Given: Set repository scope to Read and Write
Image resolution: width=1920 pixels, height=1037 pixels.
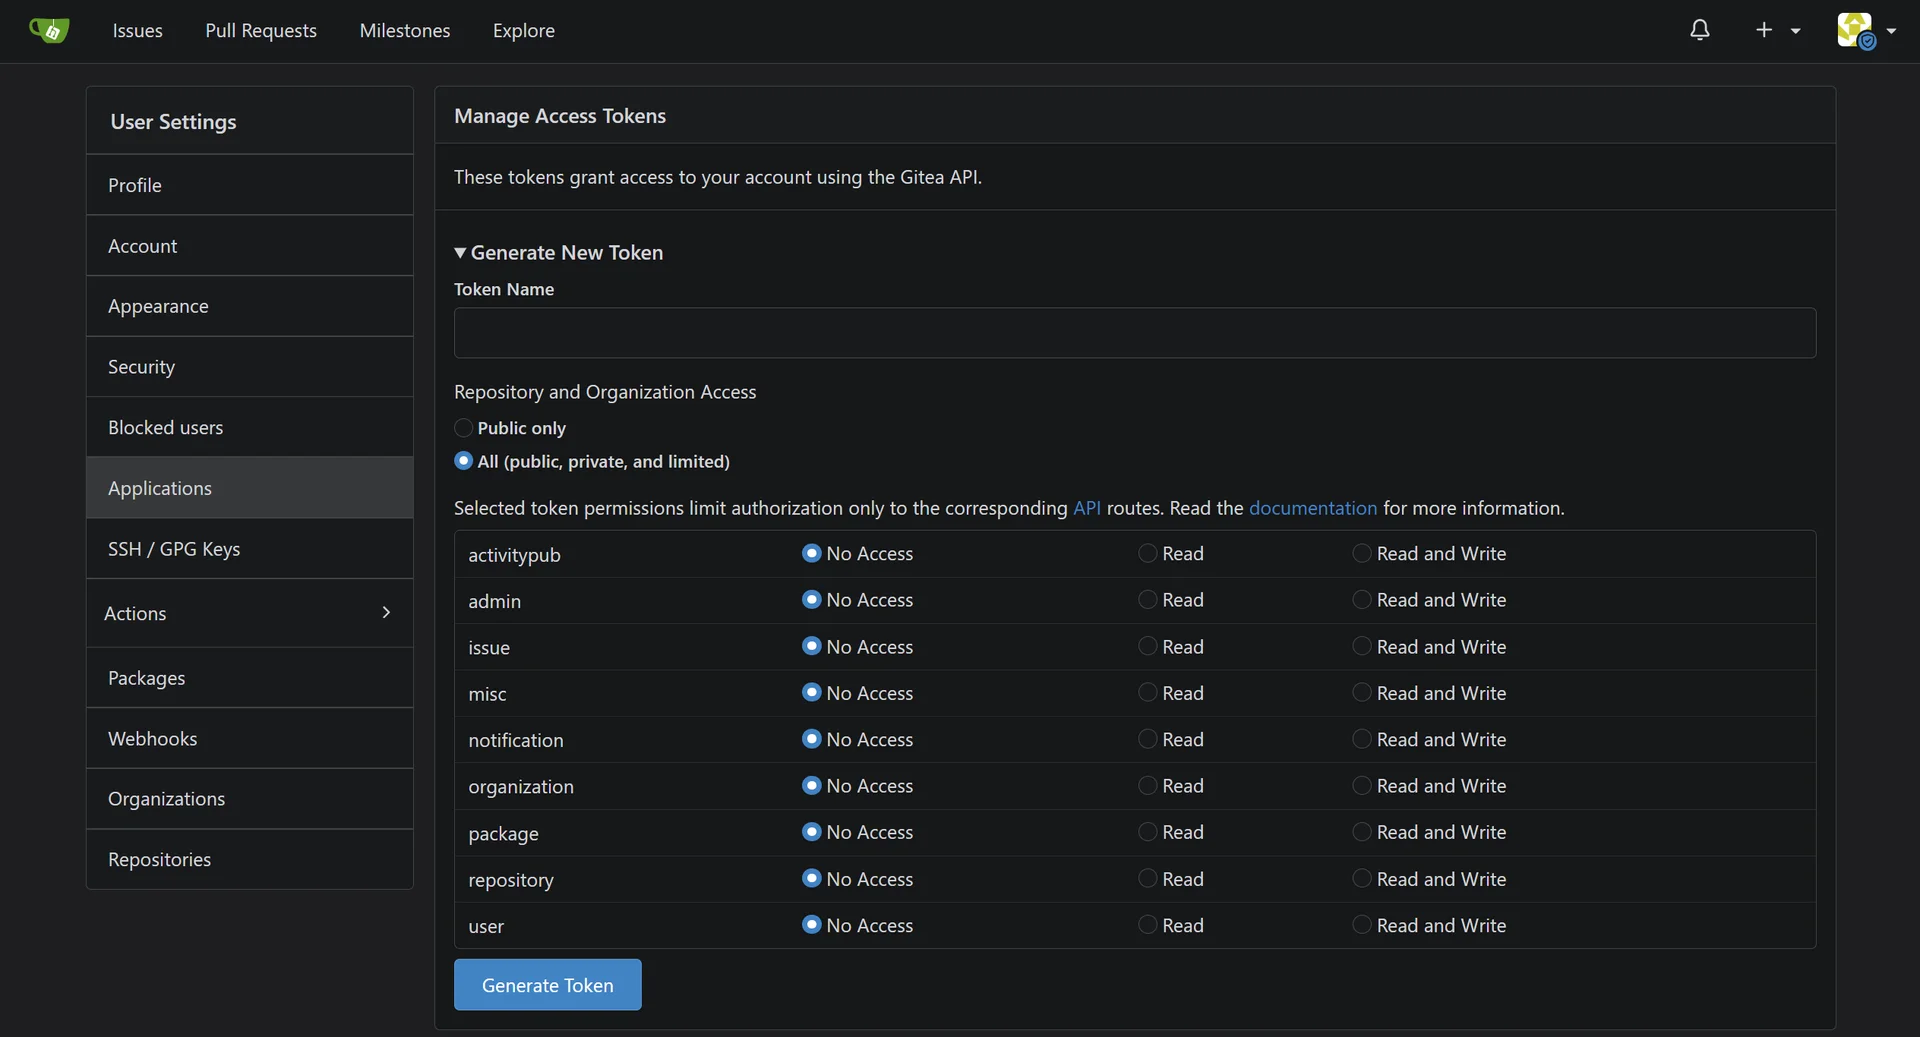Looking at the screenshot, I should [1361, 878].
